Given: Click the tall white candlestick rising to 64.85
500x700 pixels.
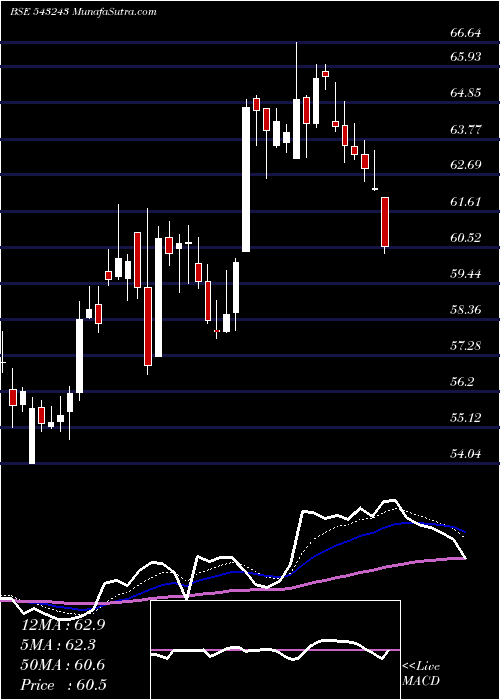Looking at the screenshot, I should pyautogui.click(x=246, y=179).
